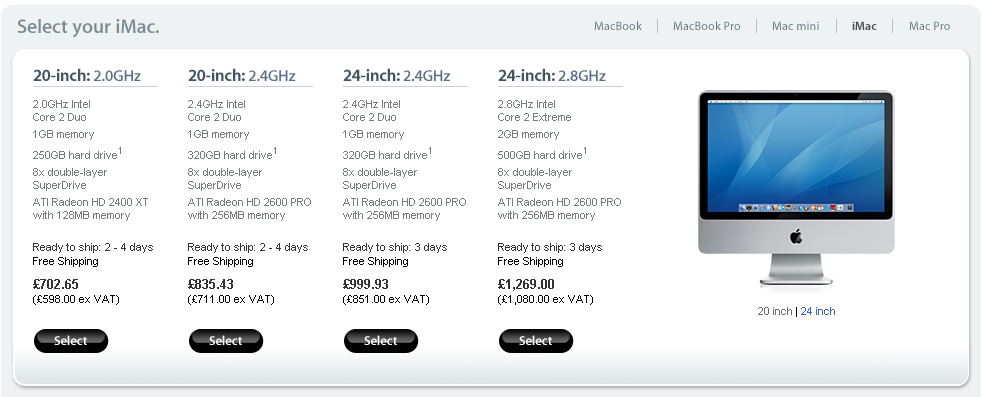Click the 24-inch: 2.4GHz heading
This screenshot has height=397, width=985.
(x=396, y=76)
